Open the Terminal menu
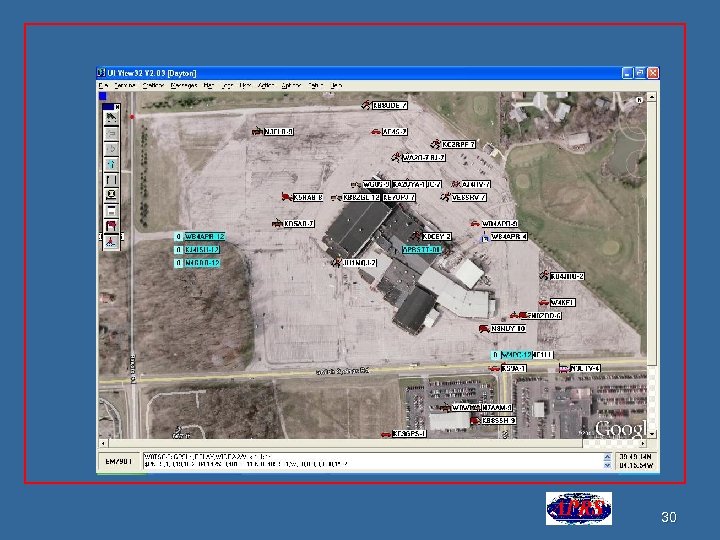 click(x=124, y=85)
